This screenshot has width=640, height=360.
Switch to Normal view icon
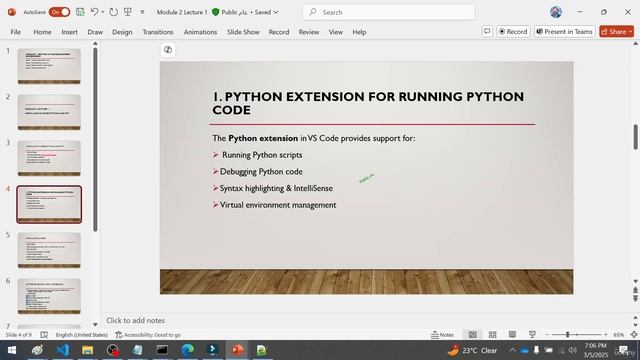click(x=473, y=335)
